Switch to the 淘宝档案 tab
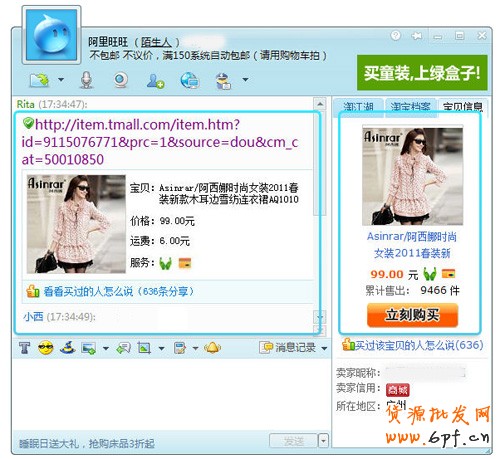This screenshot has width=500, height=459. pyautogui.click(x=410, y=107)
